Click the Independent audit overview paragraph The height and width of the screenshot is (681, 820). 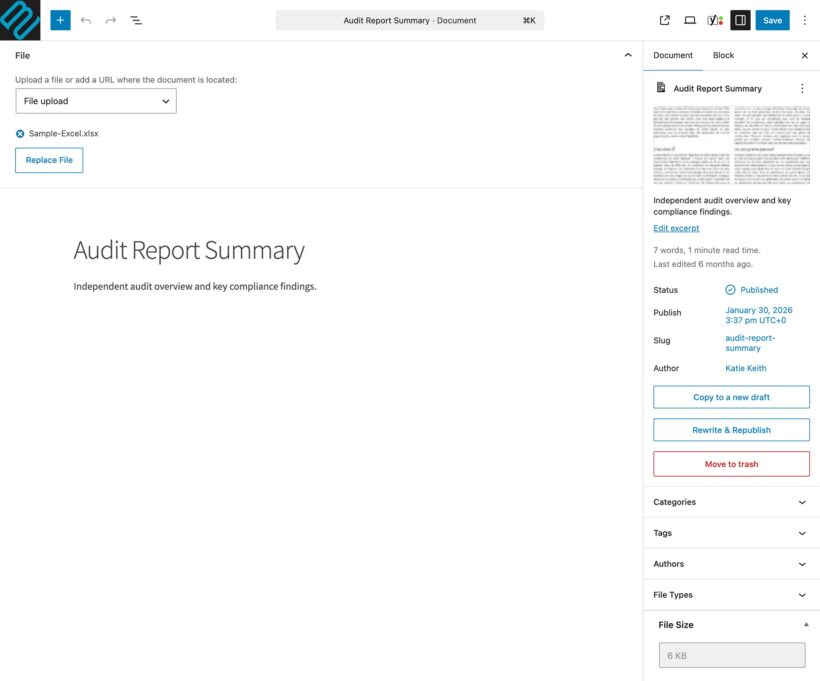(195, 287)
